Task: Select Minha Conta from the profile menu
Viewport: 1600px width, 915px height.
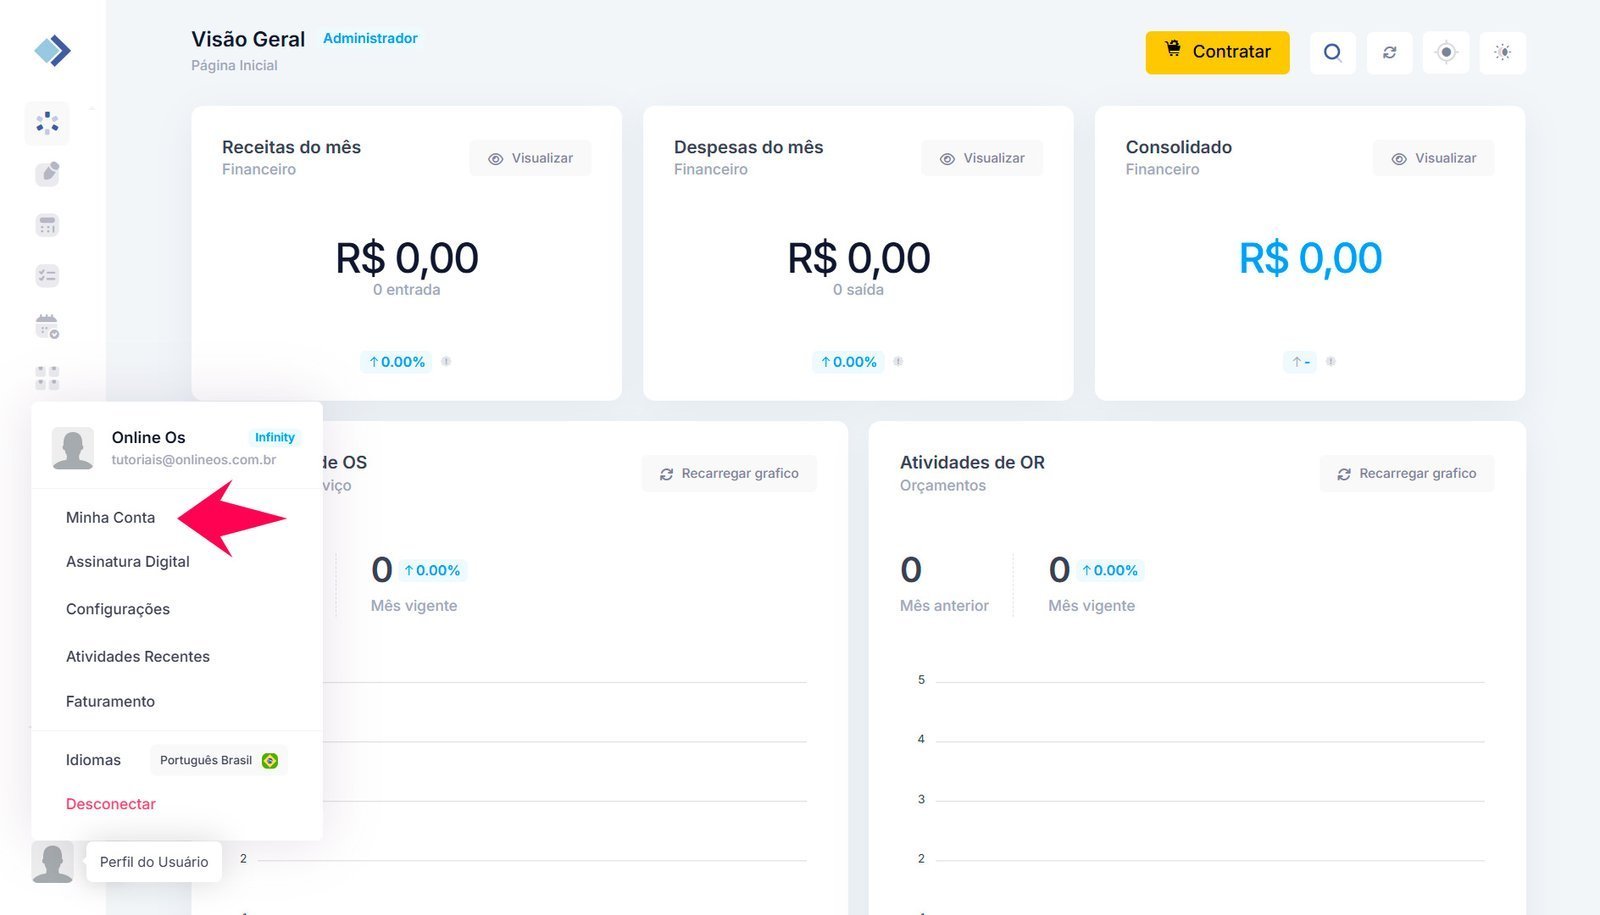Action: tap(111, 517)
